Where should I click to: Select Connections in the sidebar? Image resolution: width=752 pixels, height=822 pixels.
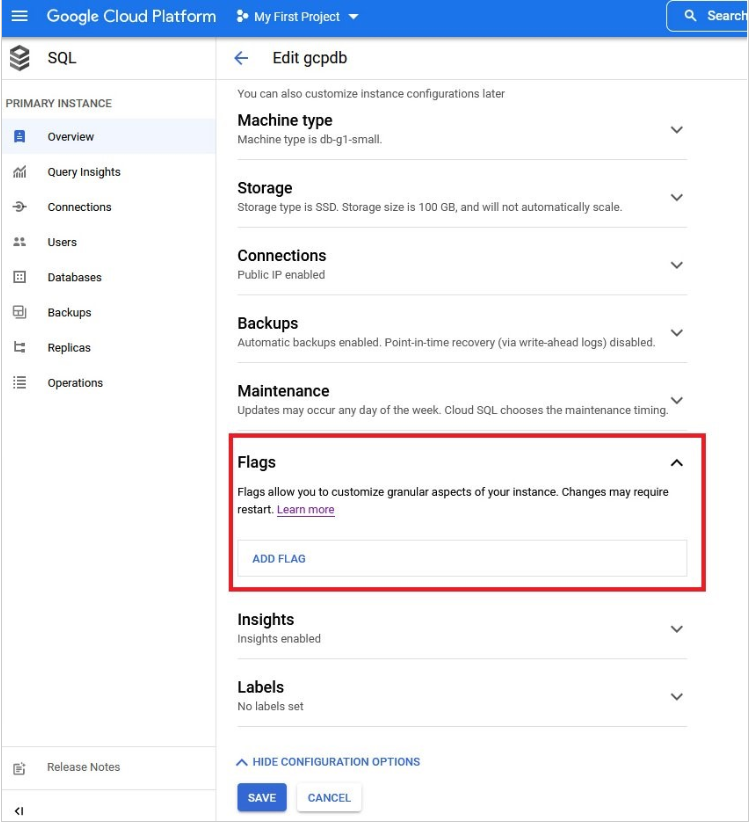click(109, 207)
